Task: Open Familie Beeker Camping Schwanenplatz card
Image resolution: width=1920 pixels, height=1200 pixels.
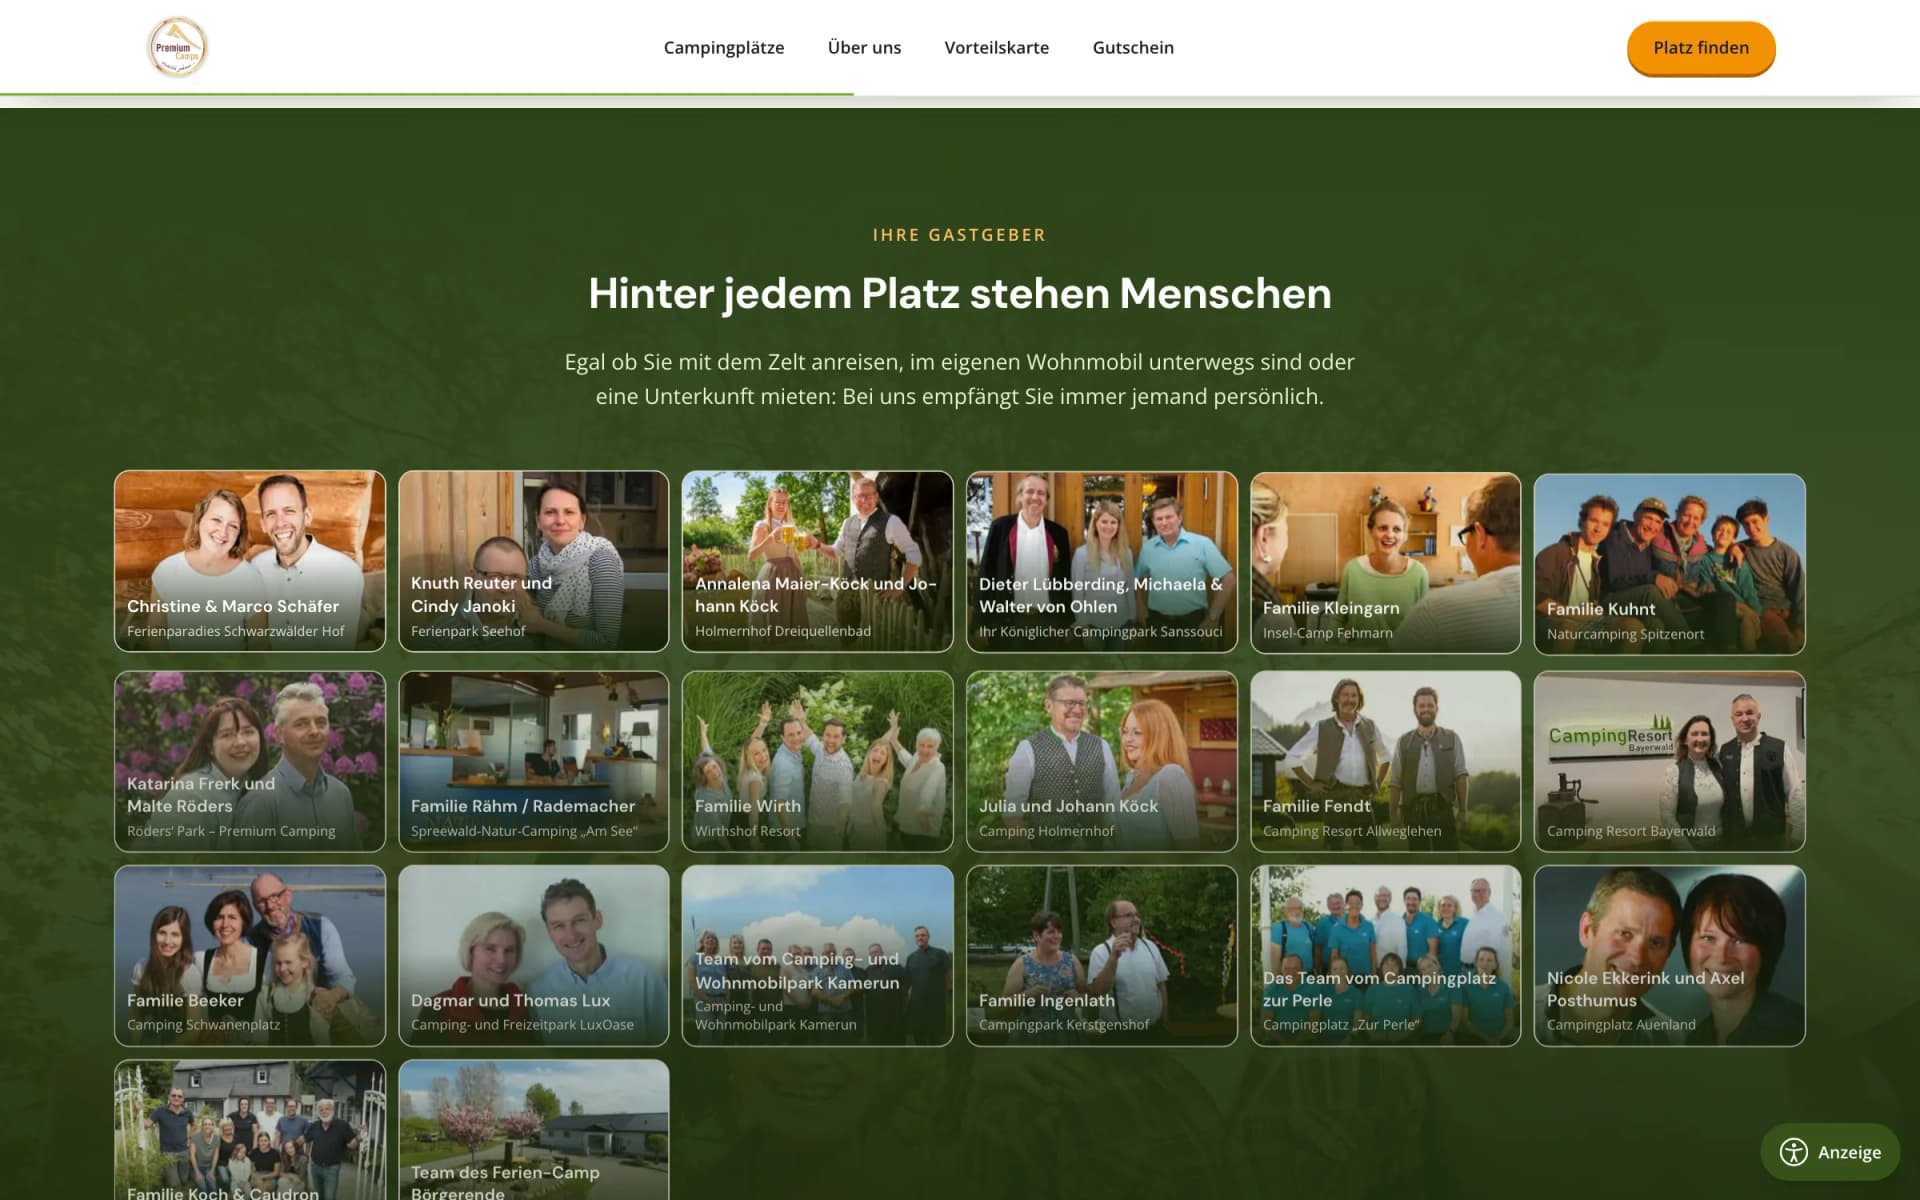Action: click(x=250, y=956)
